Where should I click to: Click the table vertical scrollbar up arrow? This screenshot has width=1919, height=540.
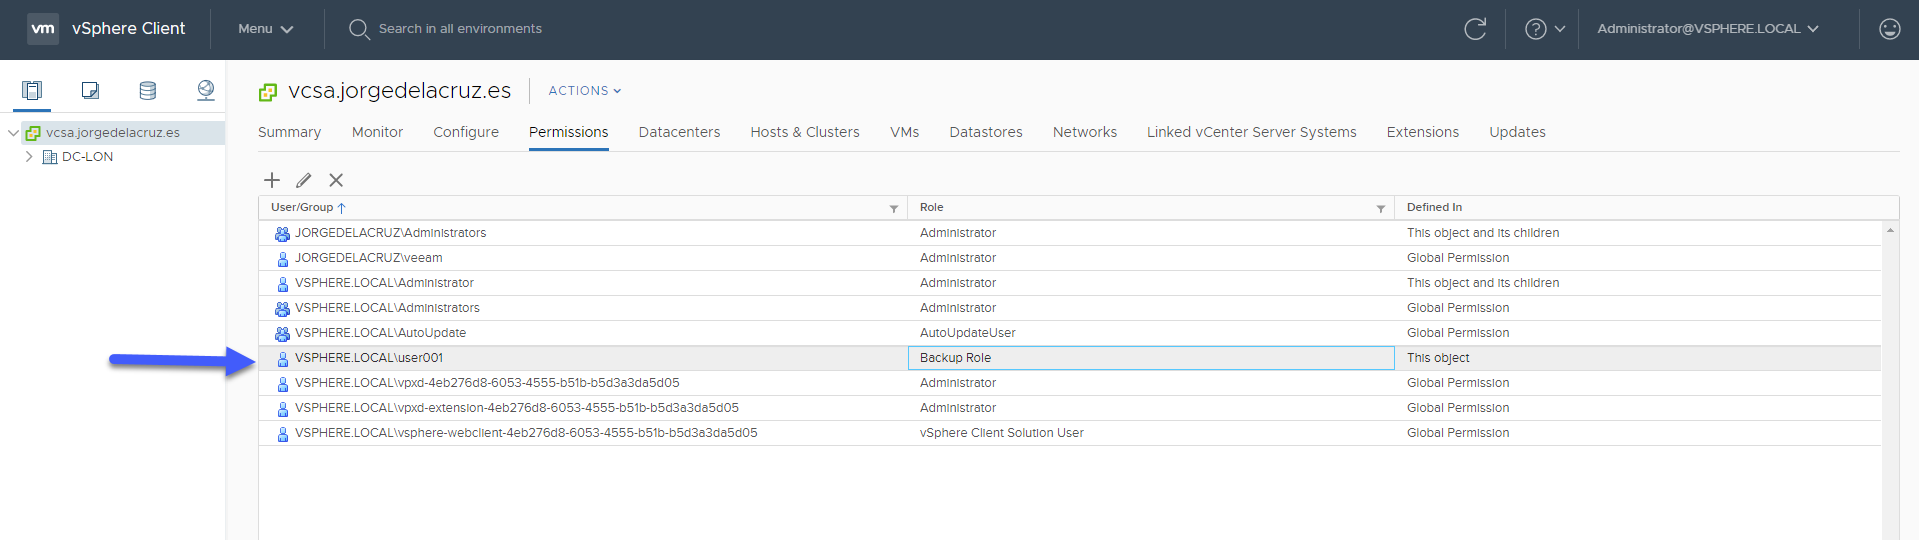pos(1890,231)
